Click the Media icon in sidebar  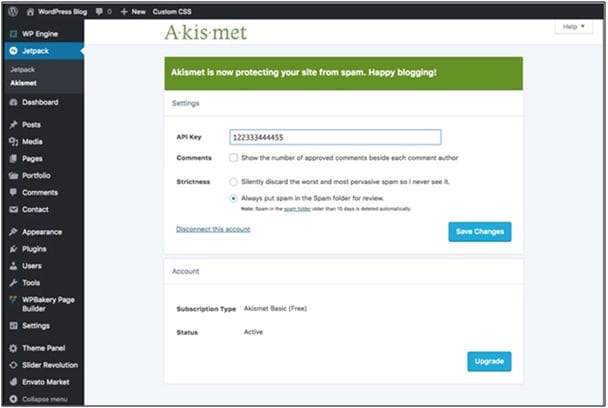click(14, 142)
